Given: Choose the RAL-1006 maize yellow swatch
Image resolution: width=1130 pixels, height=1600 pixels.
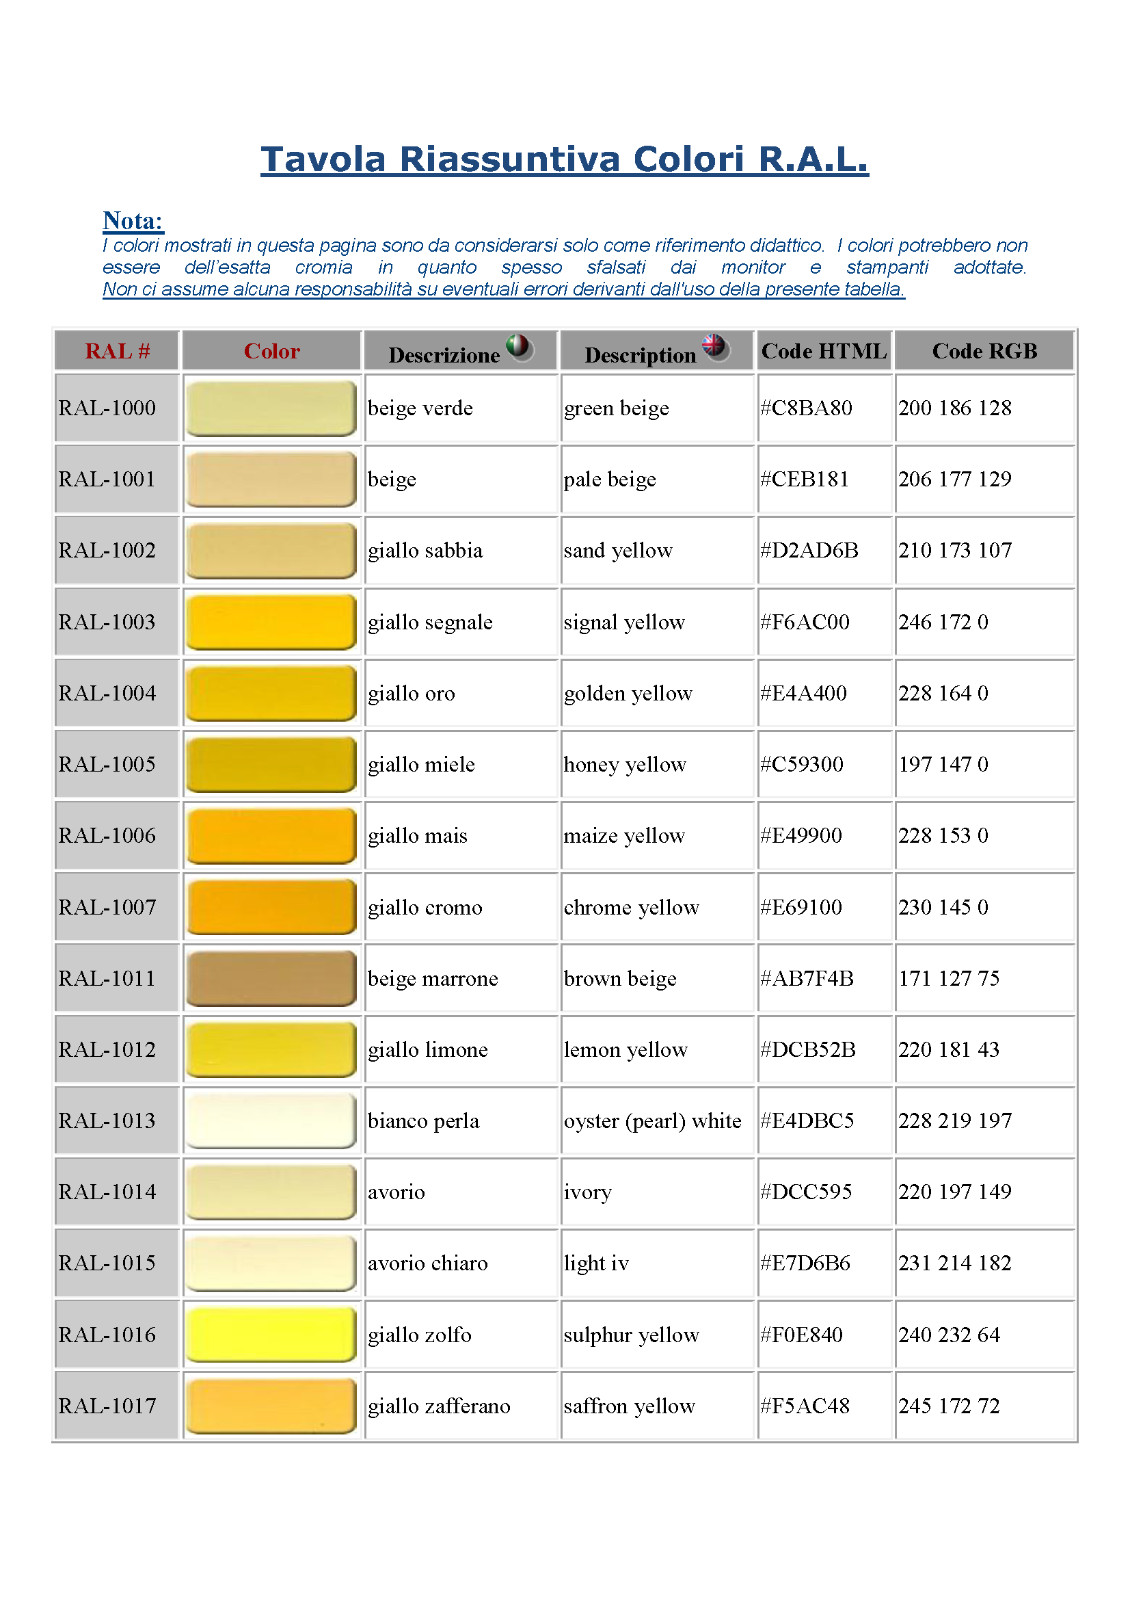Looking at the screenshot, I should tap(271, 835).
